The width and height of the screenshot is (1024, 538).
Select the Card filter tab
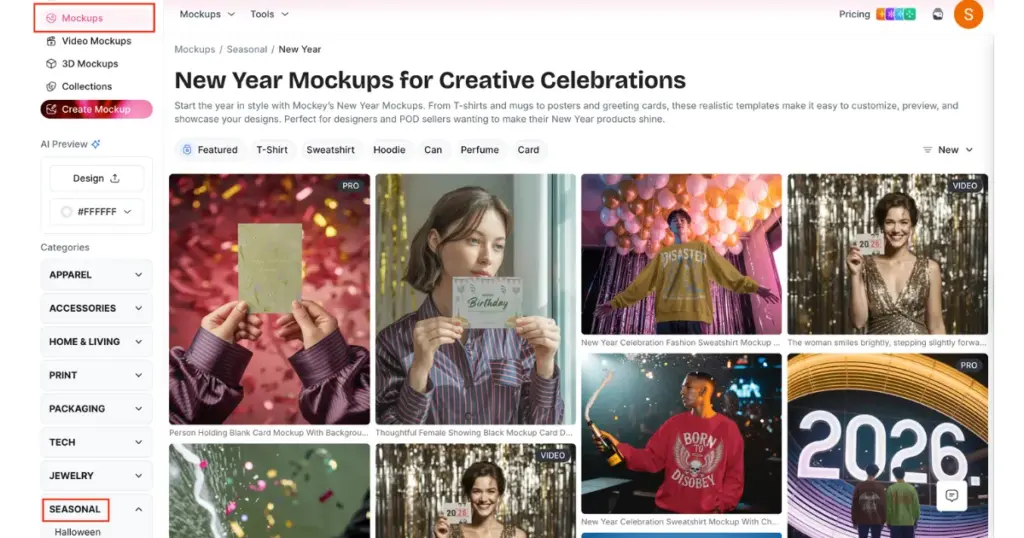[x=528, y=150]
